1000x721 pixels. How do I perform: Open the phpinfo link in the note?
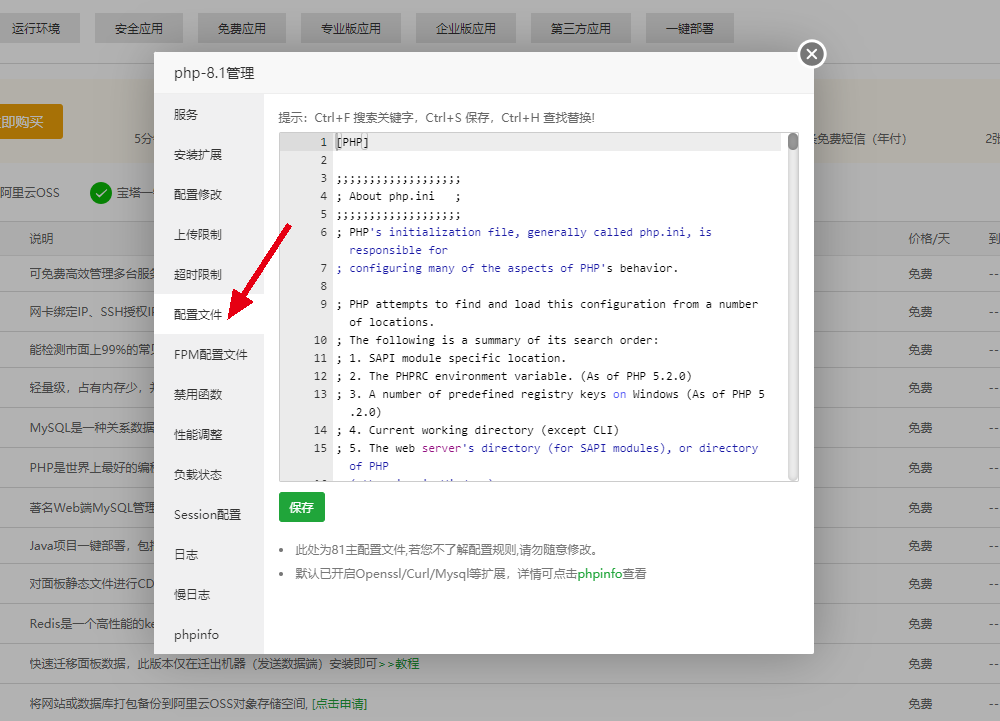click(x=599, y=574)
